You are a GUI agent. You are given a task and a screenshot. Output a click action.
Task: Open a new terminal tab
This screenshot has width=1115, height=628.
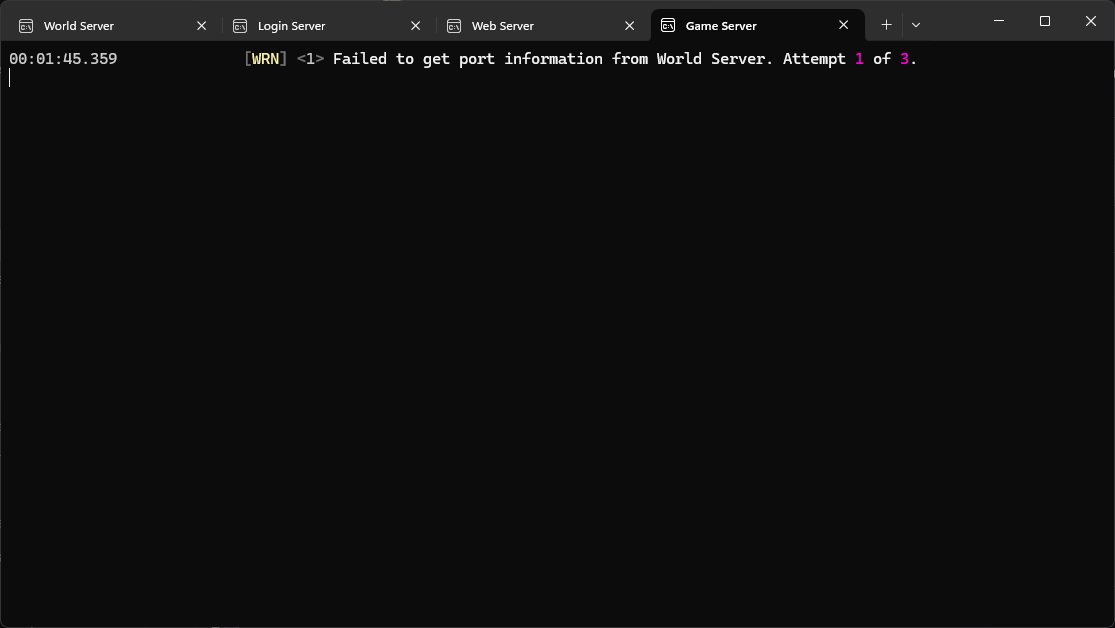(x=886, y=25)
